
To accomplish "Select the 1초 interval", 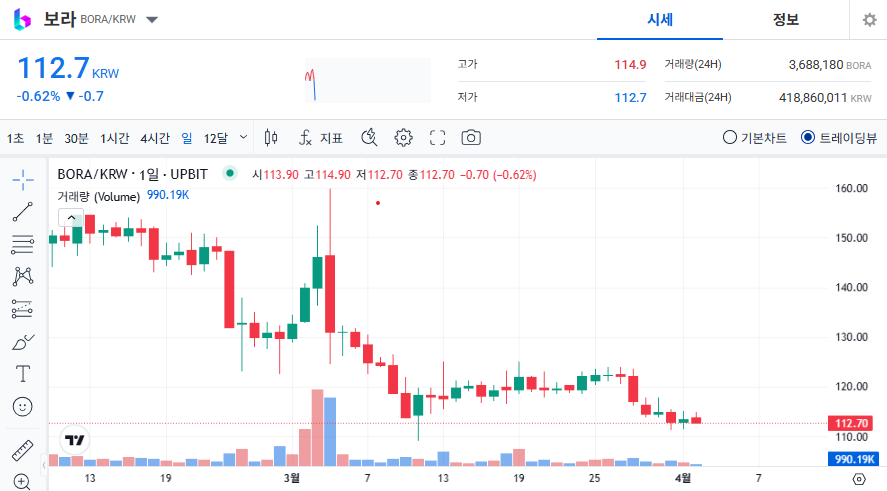I will 15,138.
